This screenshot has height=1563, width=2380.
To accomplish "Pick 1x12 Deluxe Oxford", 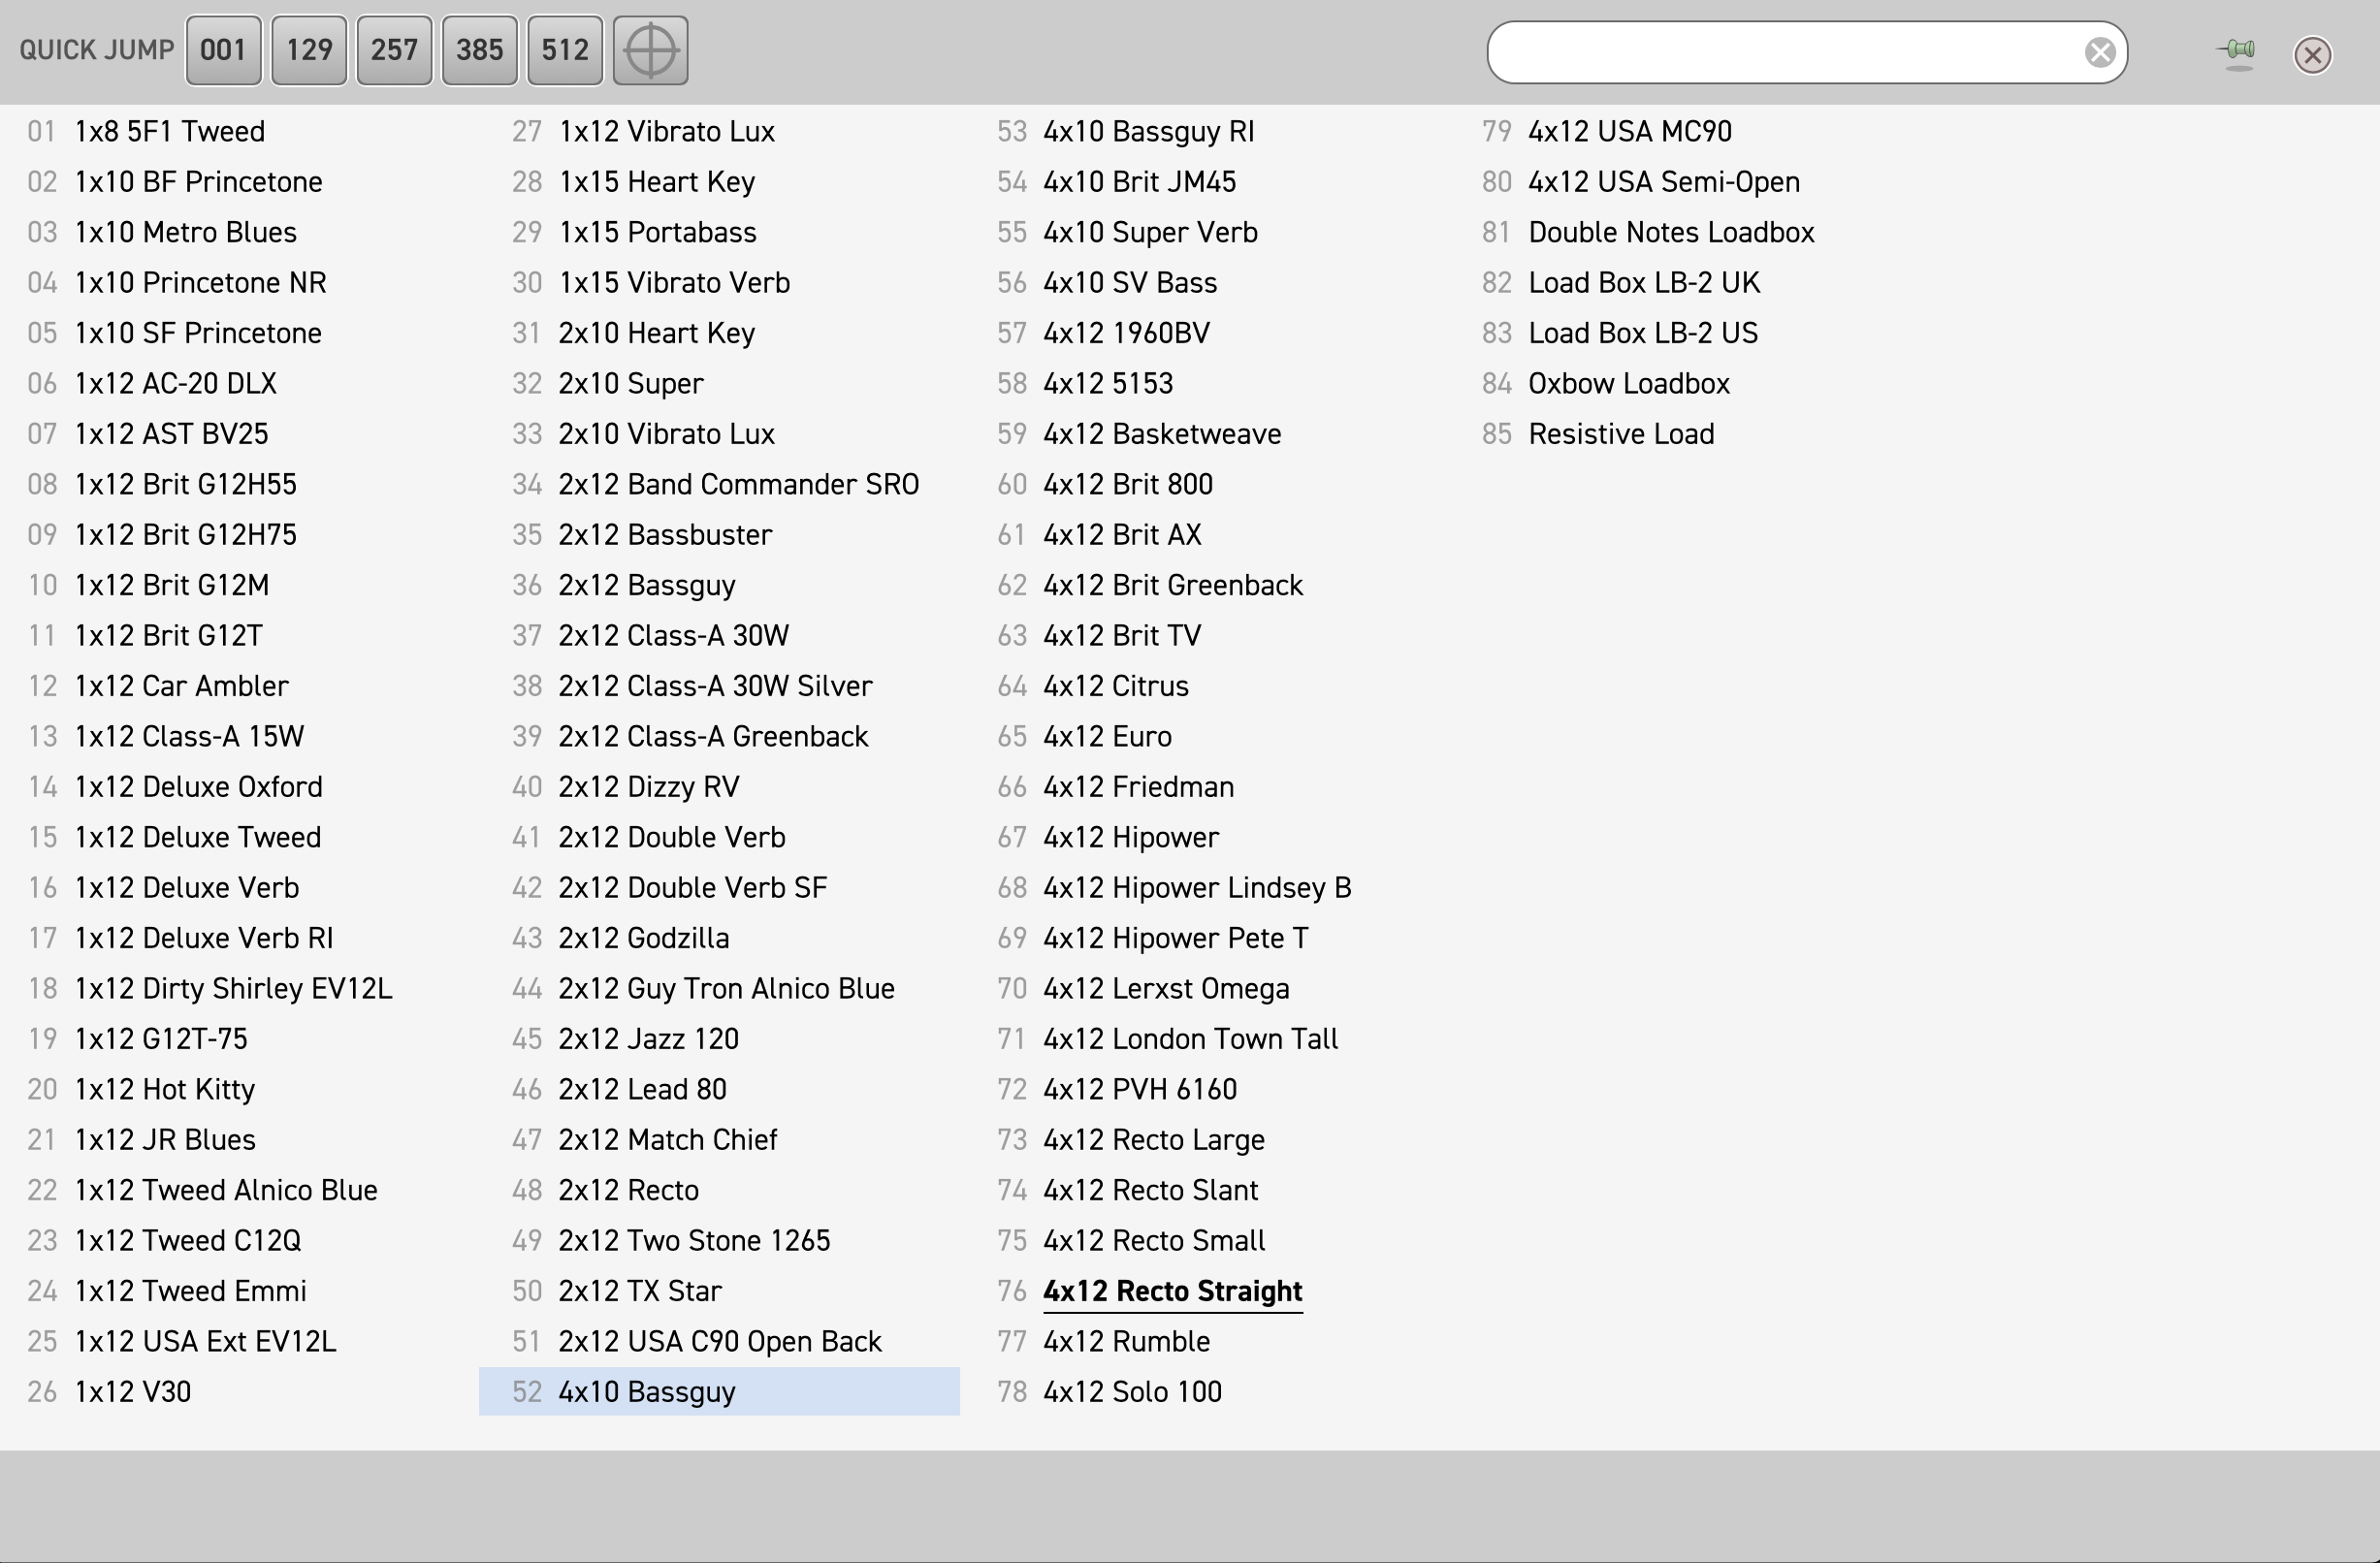I will tap(199, 787).
